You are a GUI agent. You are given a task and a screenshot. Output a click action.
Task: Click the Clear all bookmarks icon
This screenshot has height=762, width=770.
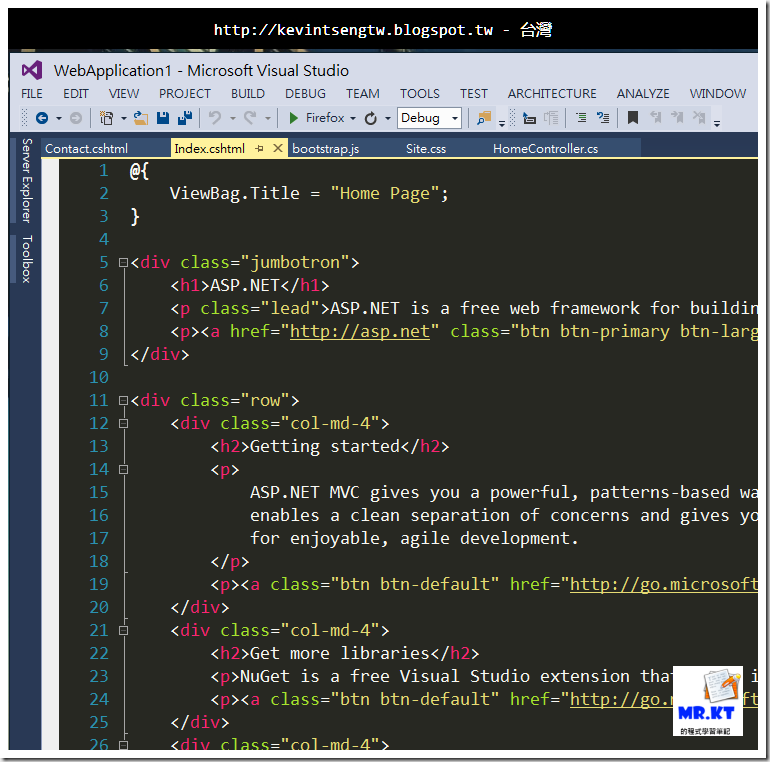699,117
